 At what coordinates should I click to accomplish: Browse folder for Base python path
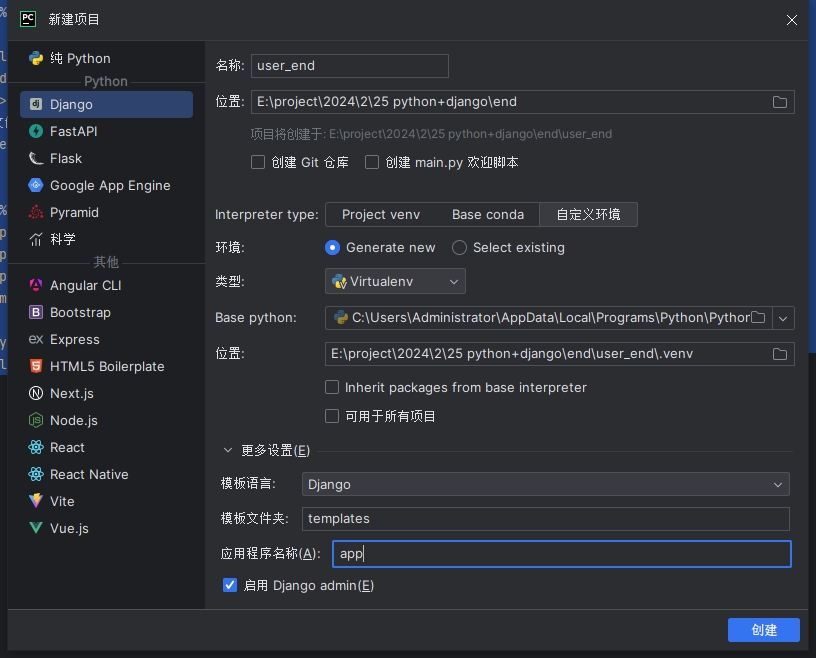758,318
